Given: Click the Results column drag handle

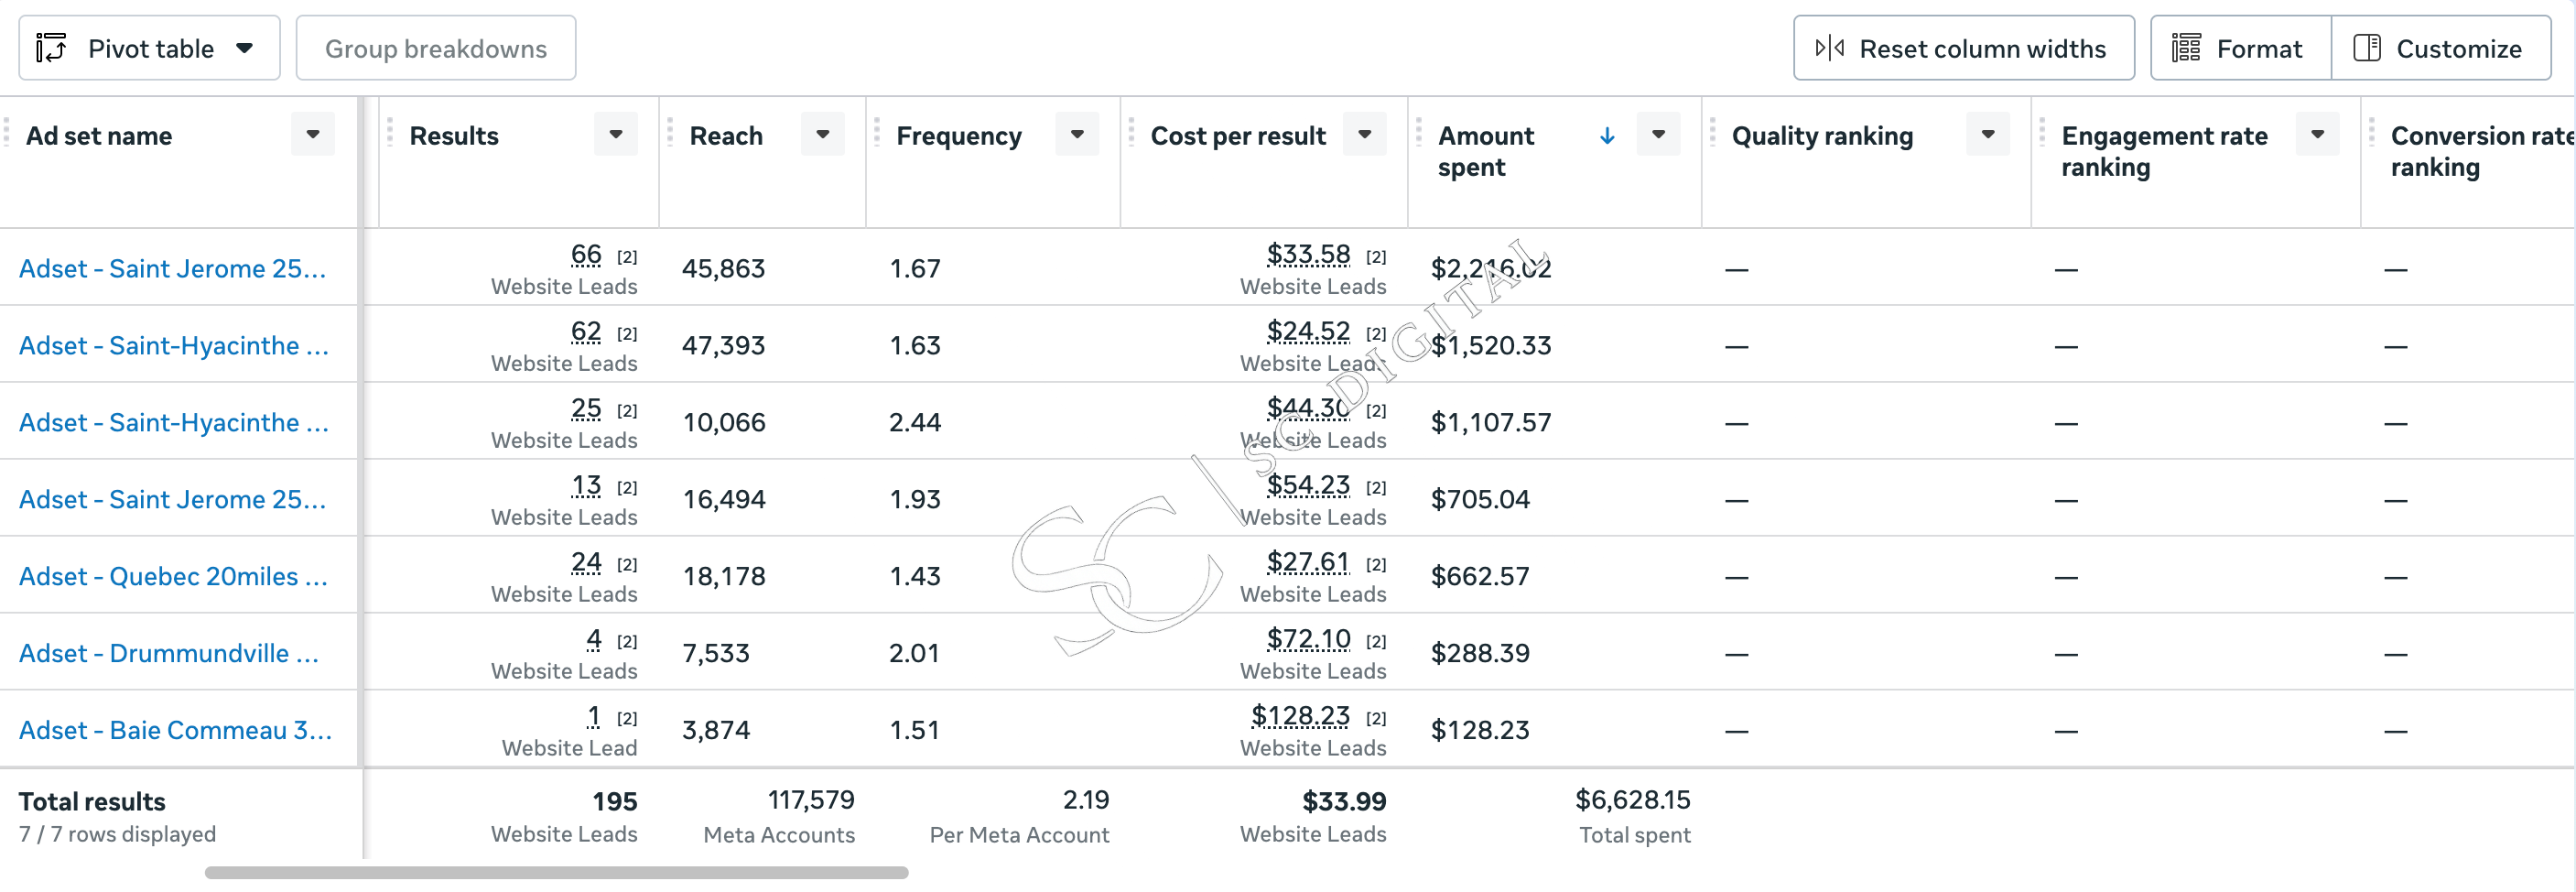Looking at the screenshot, I should tap(389, 133).
